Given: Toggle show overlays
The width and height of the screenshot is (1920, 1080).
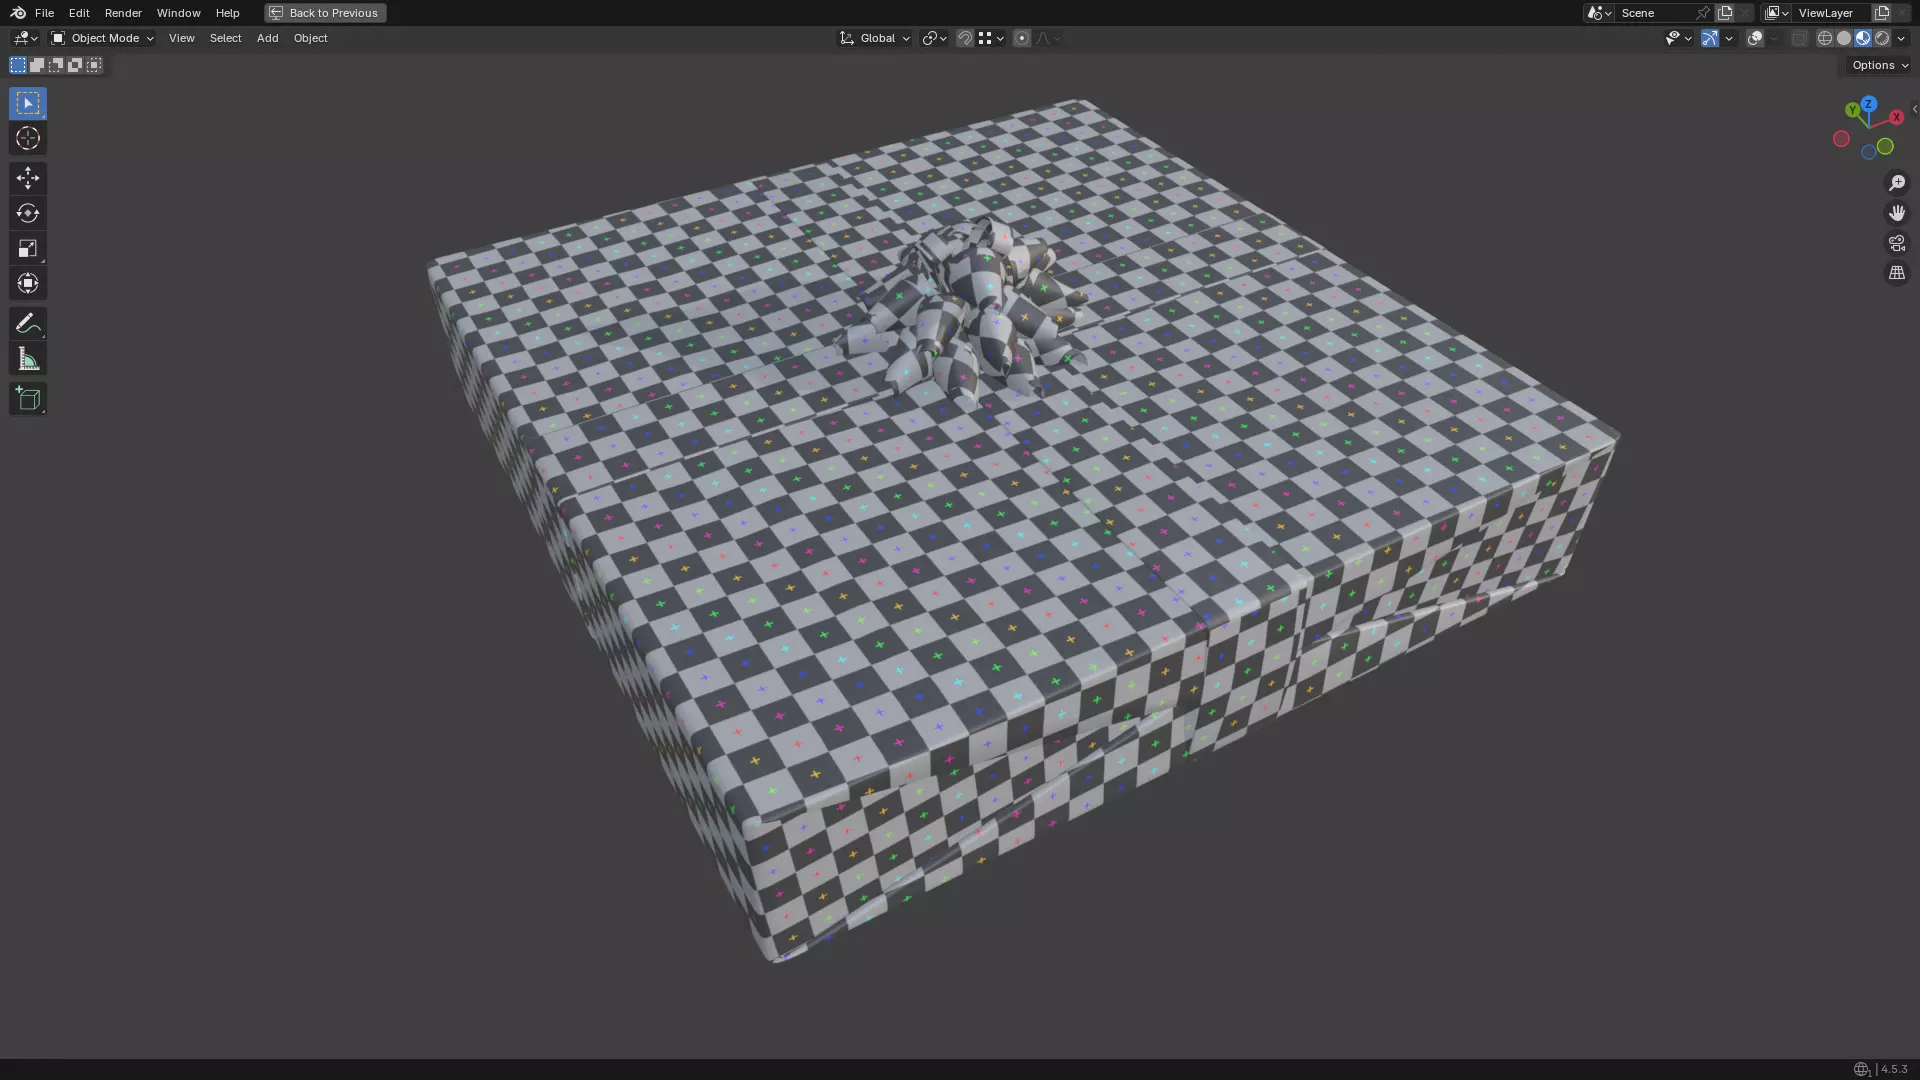Looking at the screenshot, I should (1755, 38).
